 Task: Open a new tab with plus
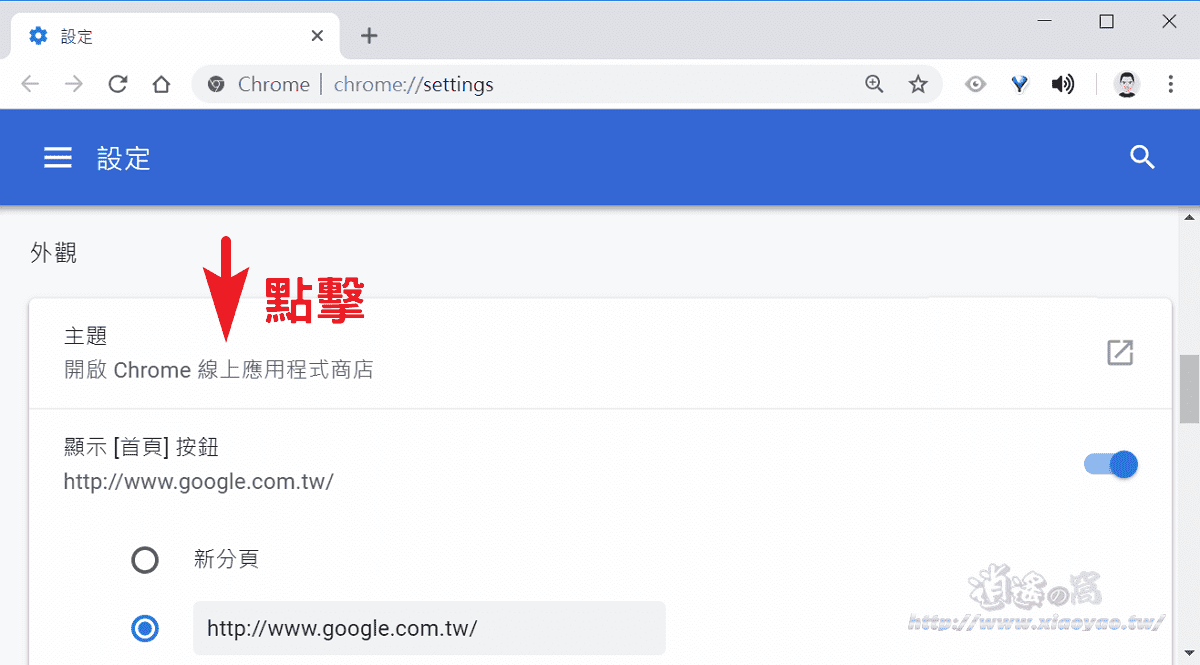(x=369, y=36)
